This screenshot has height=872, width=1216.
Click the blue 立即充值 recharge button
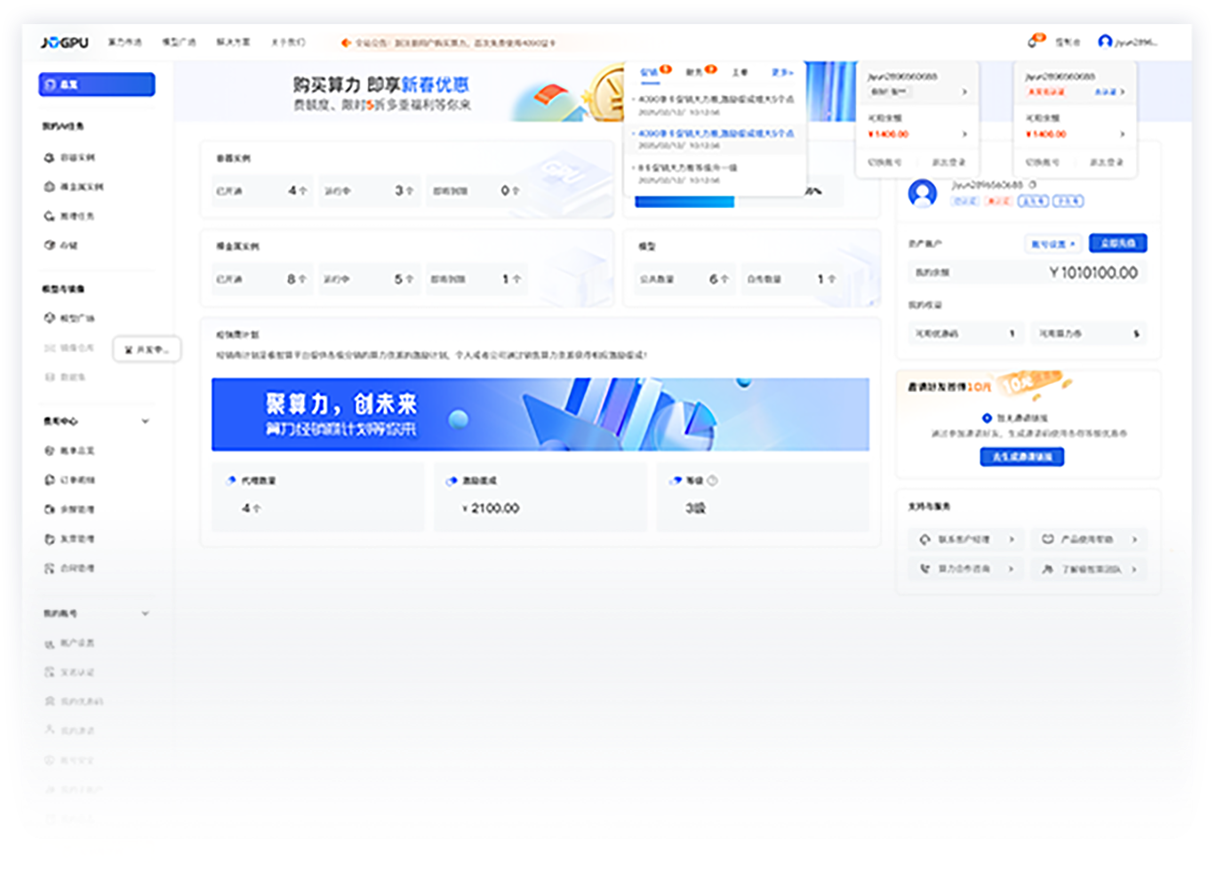[x=1117, y=243]
